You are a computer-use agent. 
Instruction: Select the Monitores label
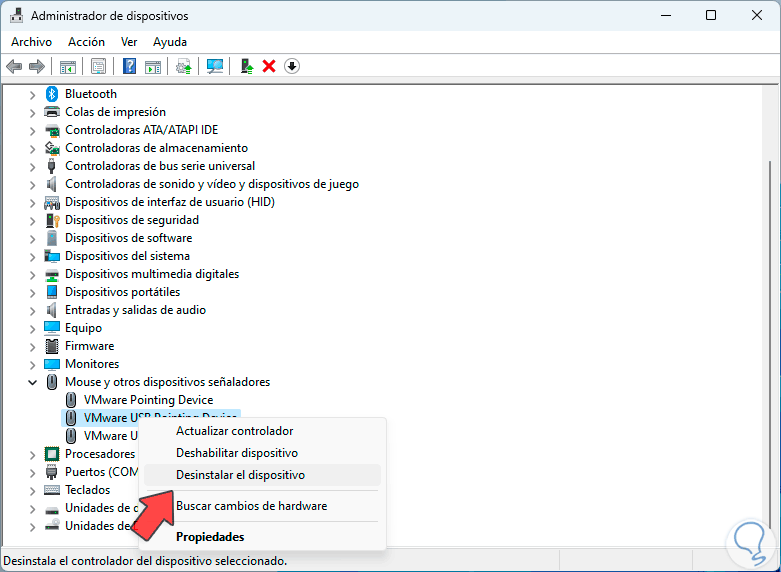point(92,364)
